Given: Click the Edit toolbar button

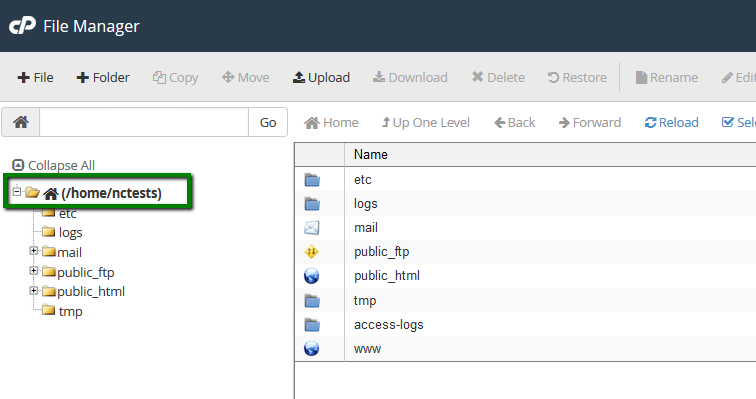Looking at the screenshot, I should 739,78.
